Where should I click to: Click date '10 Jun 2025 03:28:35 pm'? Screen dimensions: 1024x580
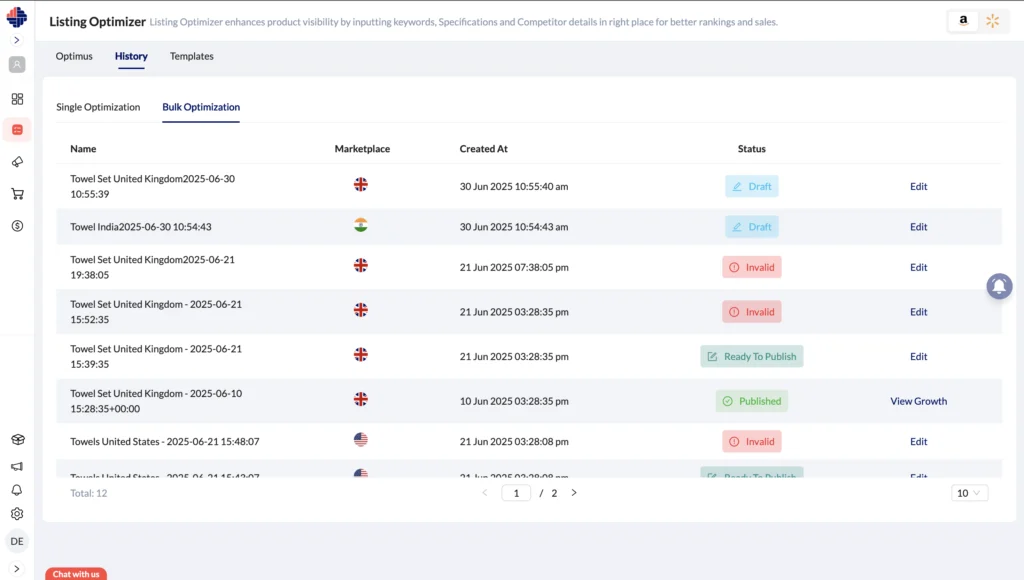(x=514, y=401)
